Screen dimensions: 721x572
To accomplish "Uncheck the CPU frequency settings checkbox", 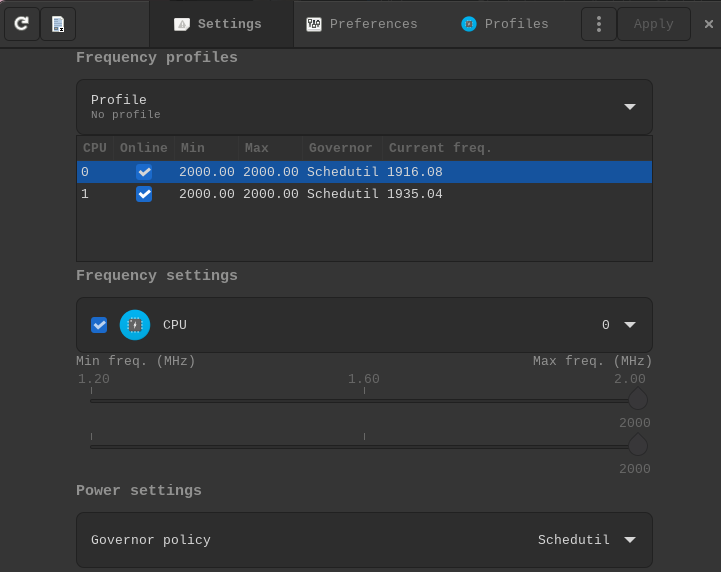I will (x=99, y=325).
